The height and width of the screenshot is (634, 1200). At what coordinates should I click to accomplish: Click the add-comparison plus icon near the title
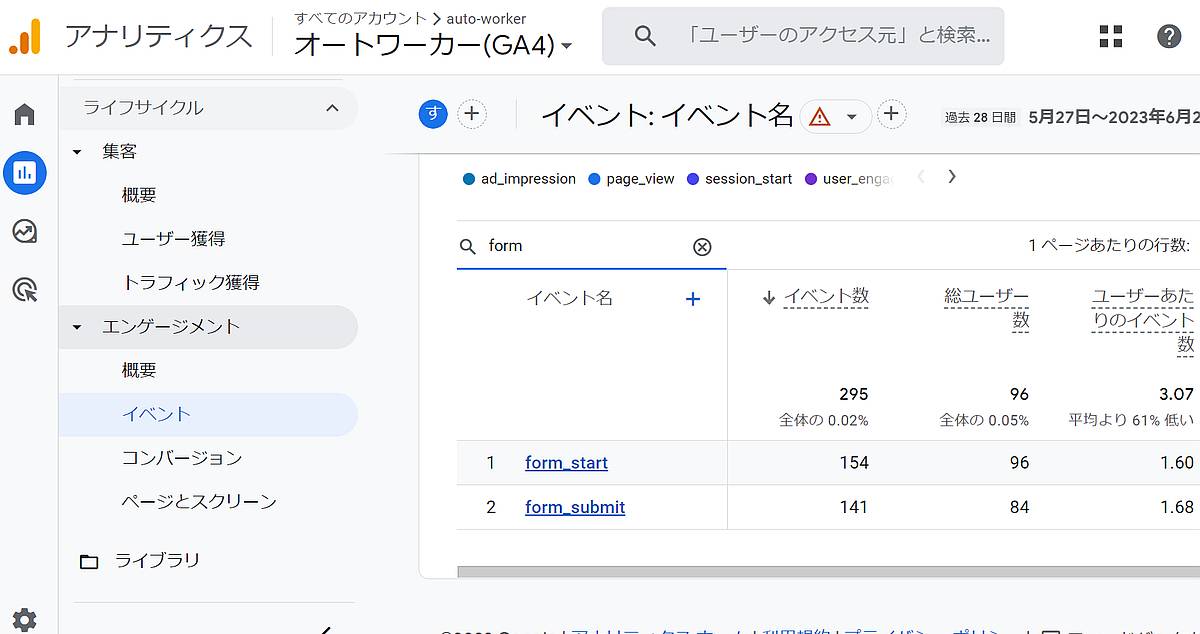point(471,114)
